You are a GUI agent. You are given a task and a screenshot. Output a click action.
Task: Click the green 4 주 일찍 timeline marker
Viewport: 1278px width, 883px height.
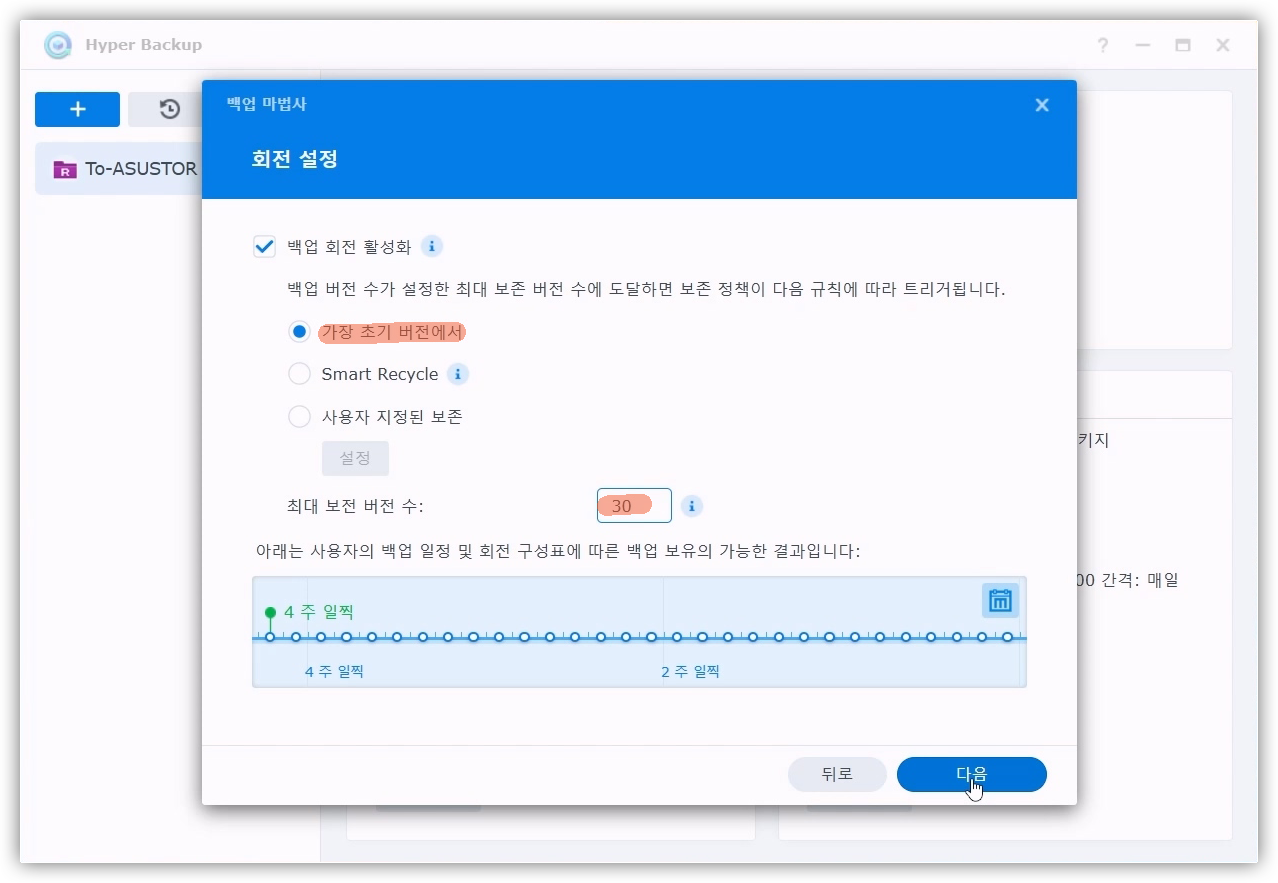click(x=270, y=613)
